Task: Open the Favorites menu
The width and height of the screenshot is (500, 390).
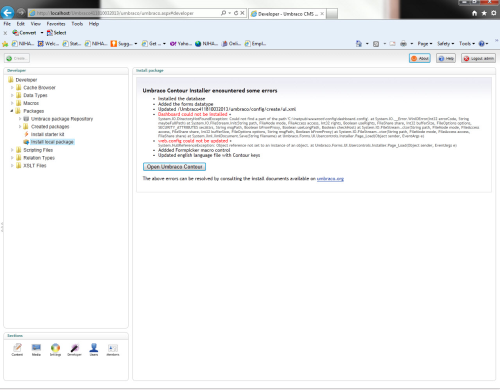Action: point(56,24)
